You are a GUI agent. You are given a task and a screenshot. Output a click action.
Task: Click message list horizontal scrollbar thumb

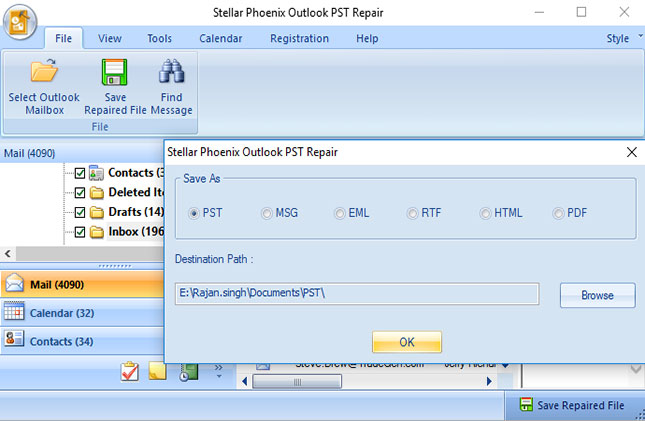(x=297, y=382)
